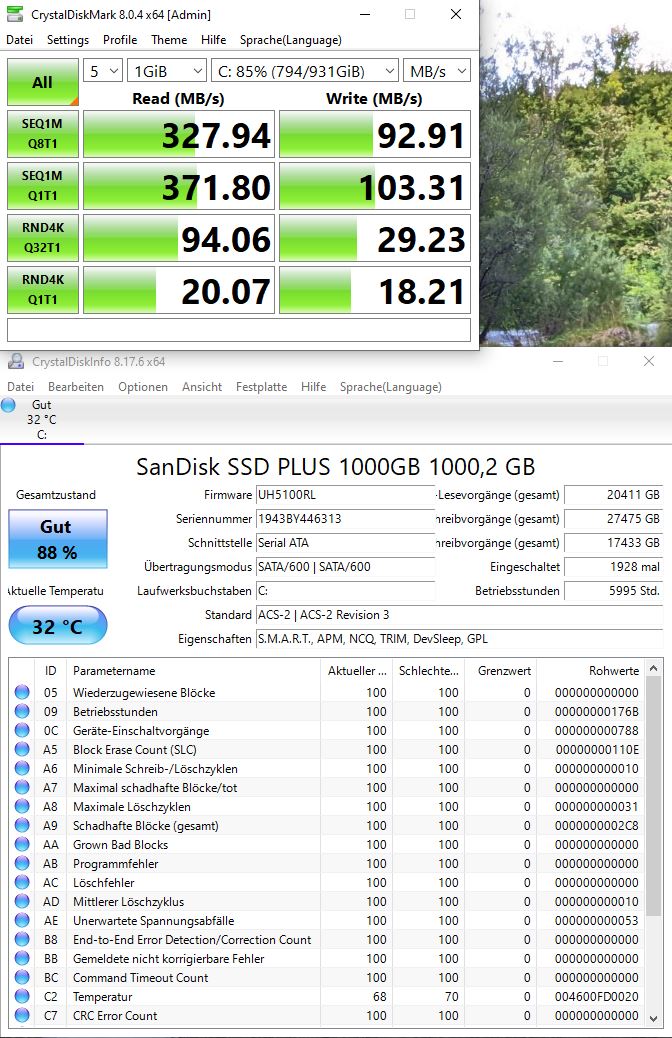This screenshot has width=672, height=1038.
Task: Click status orb of Geräte-Einschaltvorgänge row
Action: [22, 731]
